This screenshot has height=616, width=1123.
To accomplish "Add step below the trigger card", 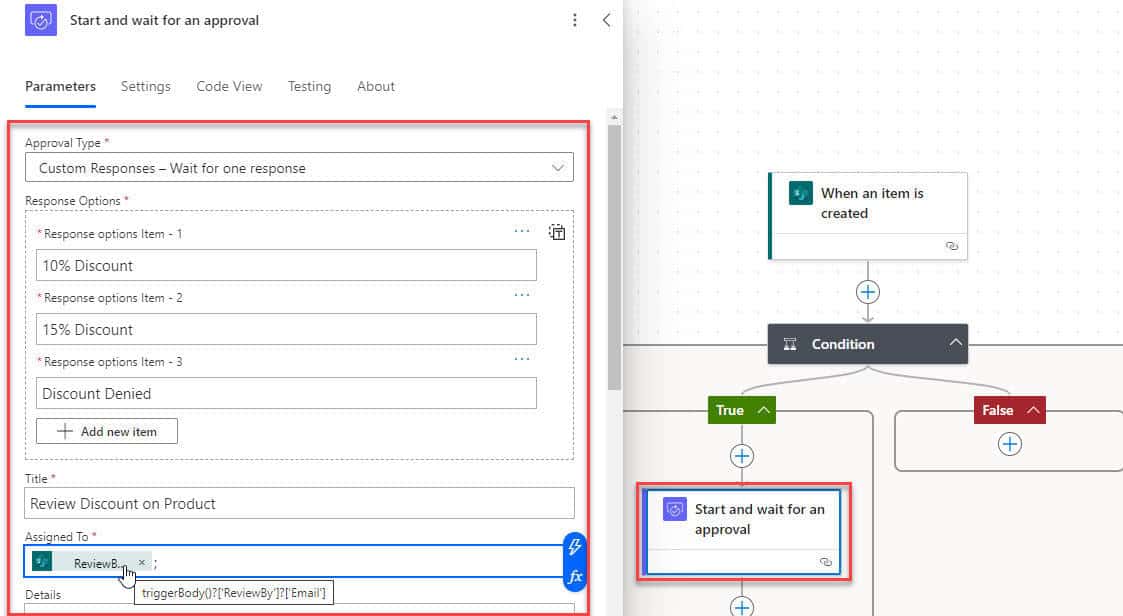I will (867, 292).
